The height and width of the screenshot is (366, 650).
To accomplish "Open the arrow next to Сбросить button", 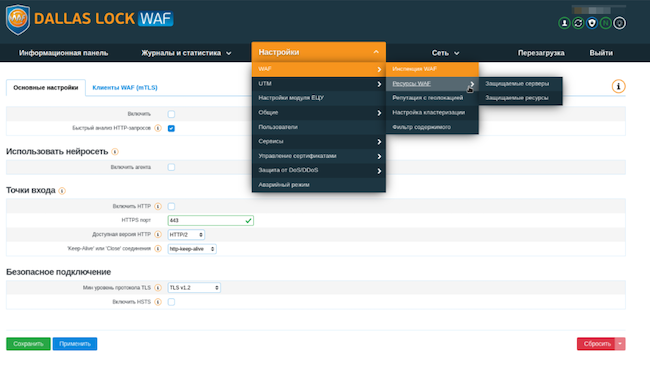I will pyautogui.click(x=620, y=344).
